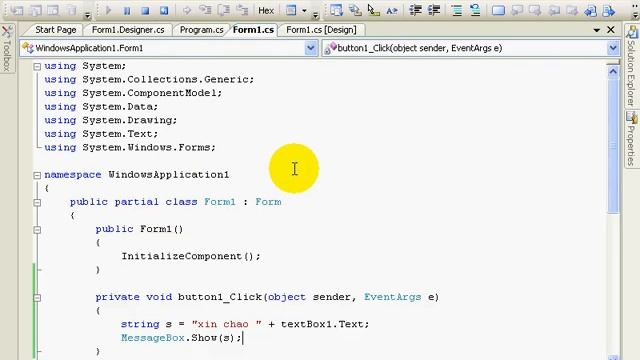
Task: Click the Display Quick Info icon
Action: [x=373, y=10]
